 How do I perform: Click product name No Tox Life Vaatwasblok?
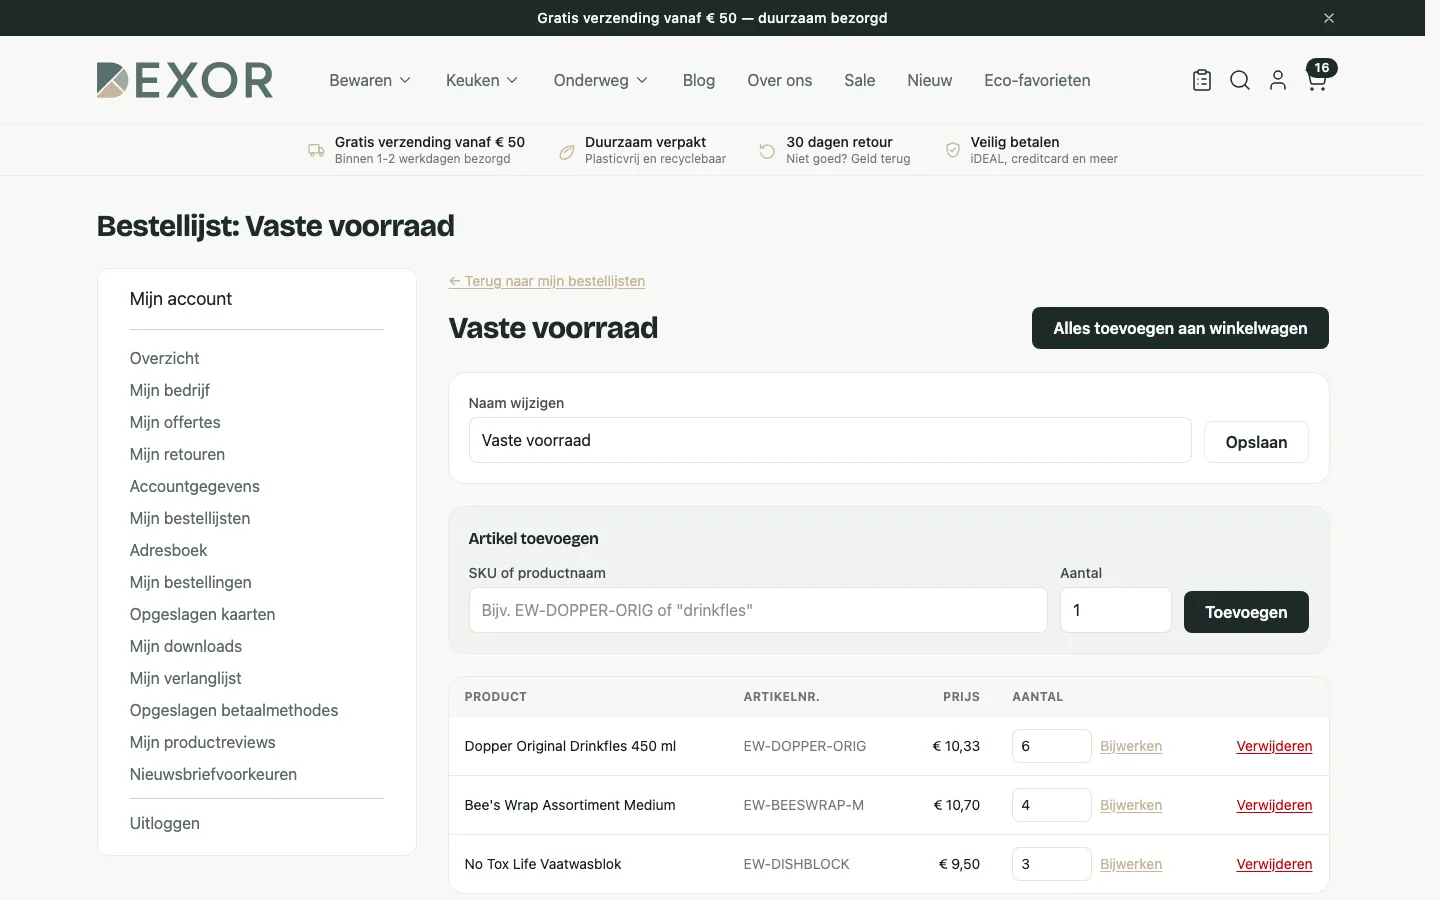pos(543,864)
